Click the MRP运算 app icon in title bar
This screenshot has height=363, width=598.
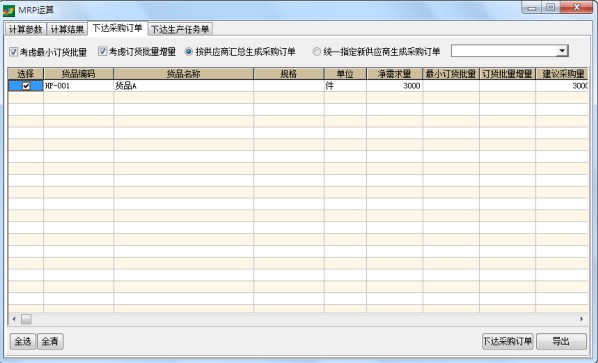pos(8,10)
